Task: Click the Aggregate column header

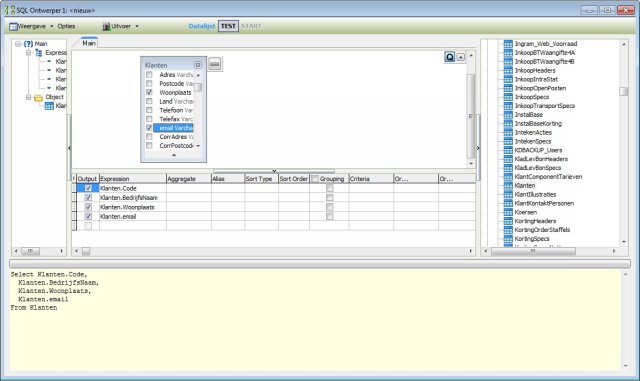Action: tap(189, 179)
